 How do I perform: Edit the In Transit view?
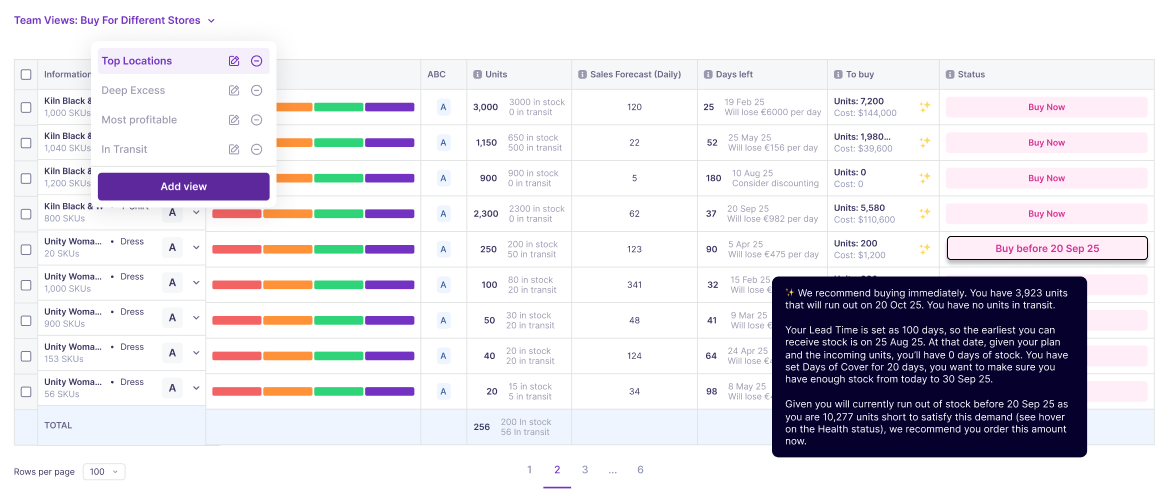(234, 149)
